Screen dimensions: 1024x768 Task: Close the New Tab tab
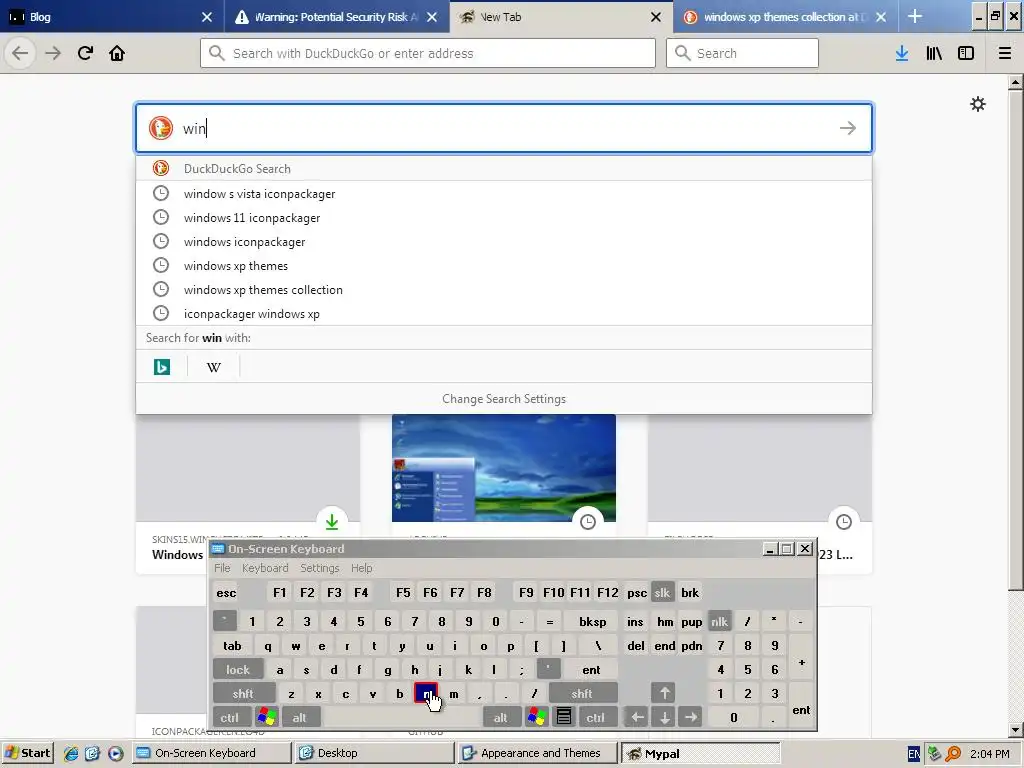(x=656, y=17)
